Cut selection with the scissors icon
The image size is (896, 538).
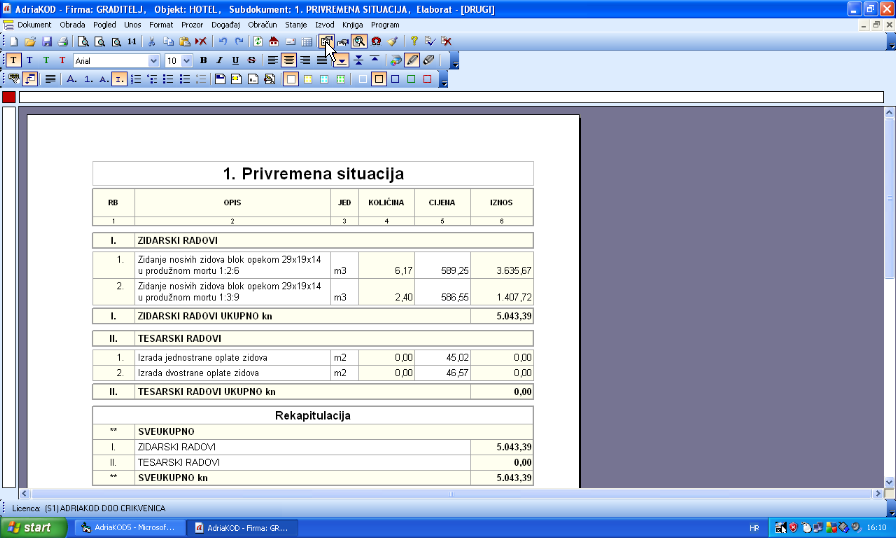pos(152,42)
